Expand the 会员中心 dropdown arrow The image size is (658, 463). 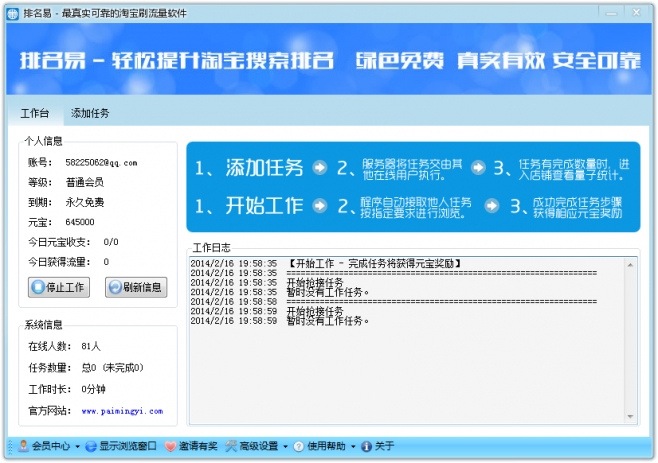77,447
